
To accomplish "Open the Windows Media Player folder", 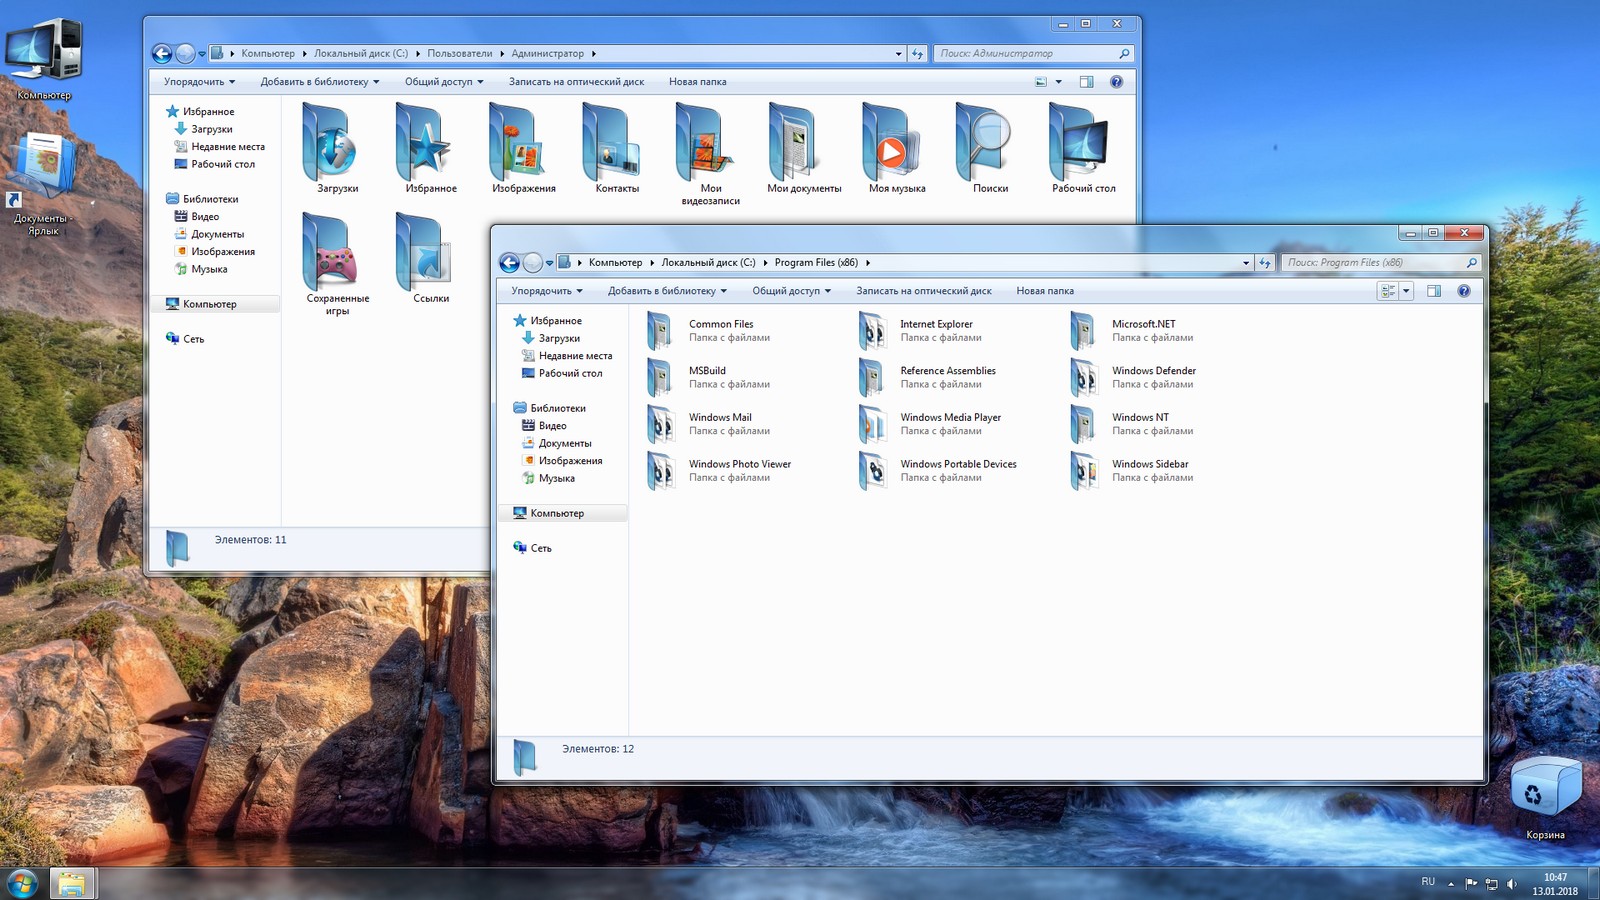I will coord(949,418).
